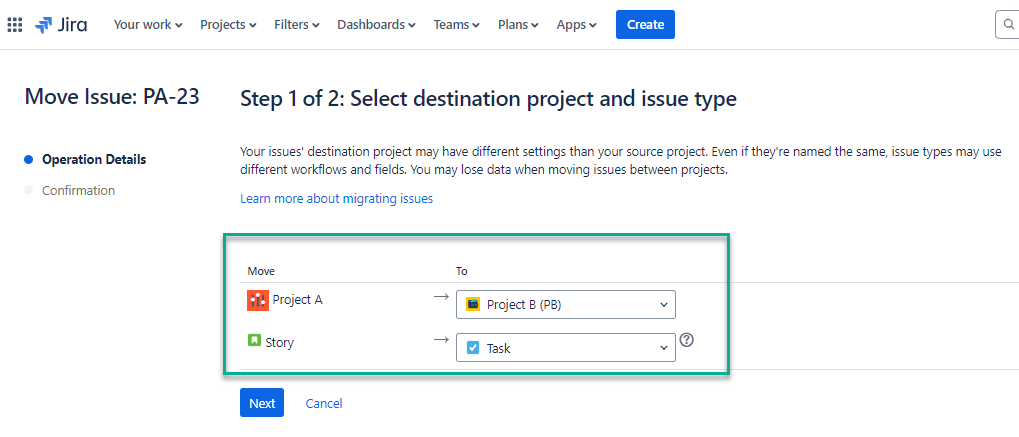The image size is (1019, 437).
Task: Click the search magnifier icon
Action: click(x=1008, y=25)
